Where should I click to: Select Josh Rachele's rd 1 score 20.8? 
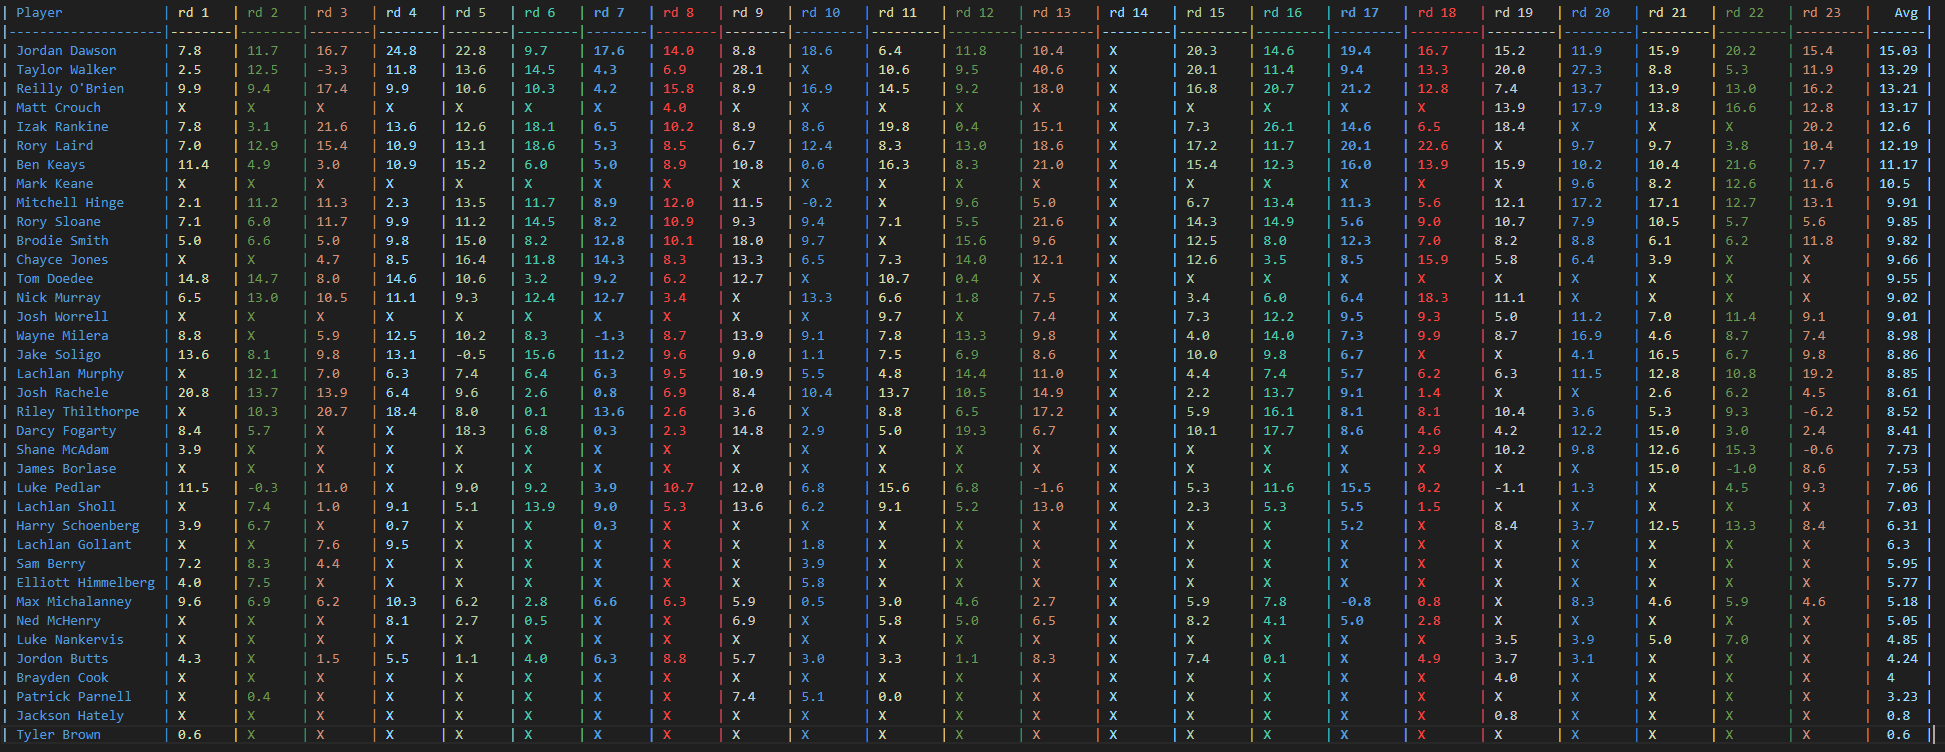click(x=193, y=393)
